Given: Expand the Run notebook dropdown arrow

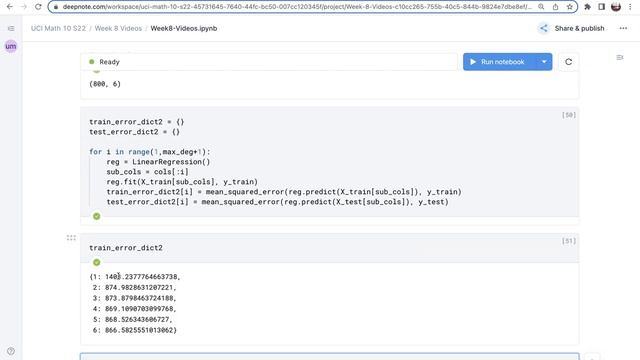Looking at the screenshot, I should tap(544, 62).
